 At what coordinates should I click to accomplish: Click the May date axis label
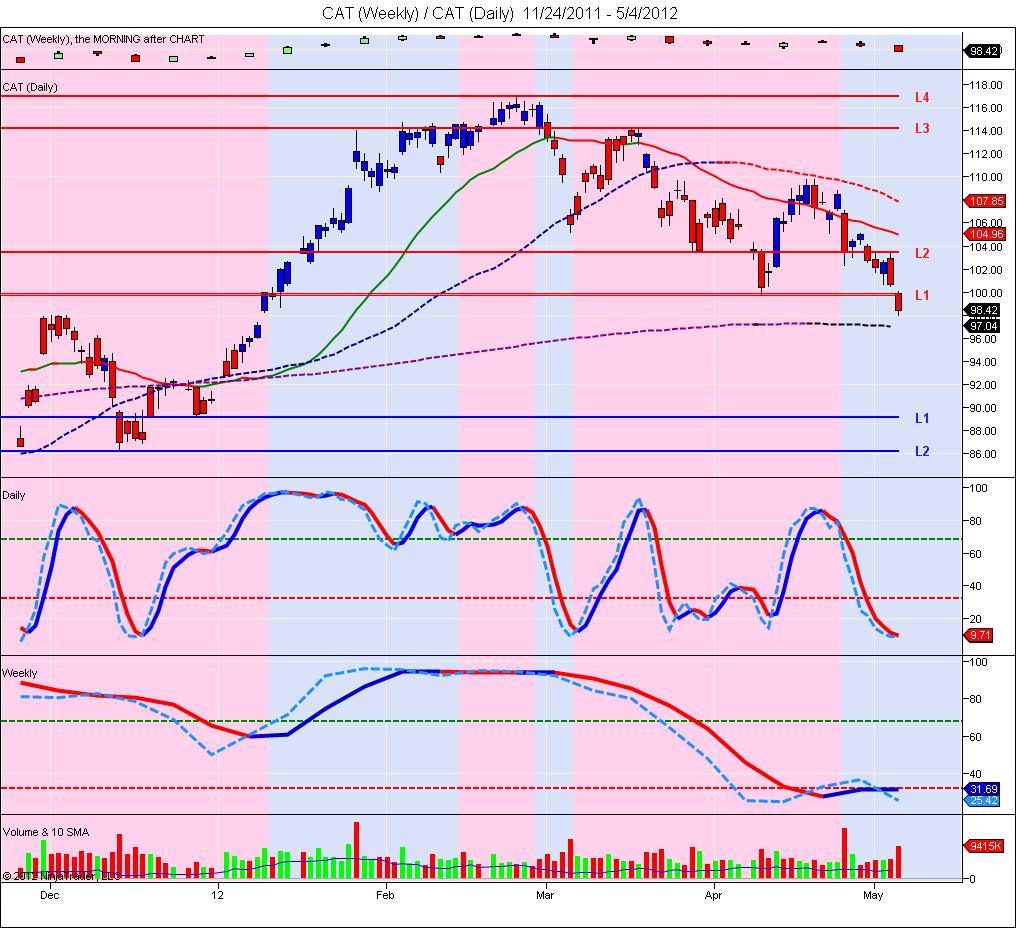tap(873, 895)
